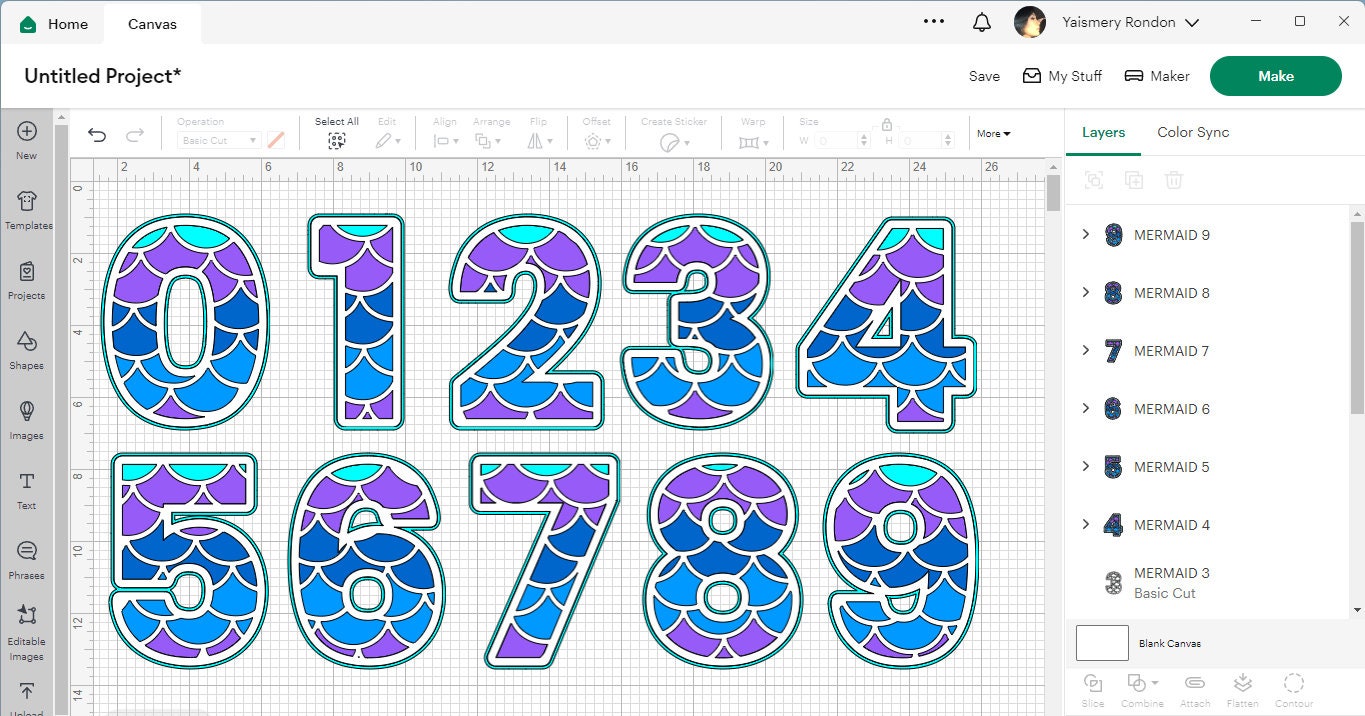Select the MERMAID 3 layer row

(x=1207, y=582)
